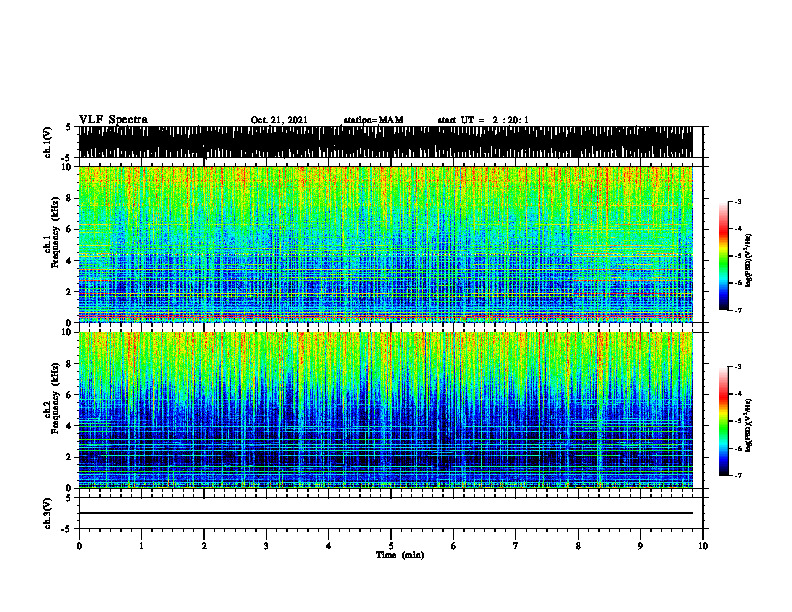Click the "-3" tick on ch.1 color bar

click(x=738, y=202)
